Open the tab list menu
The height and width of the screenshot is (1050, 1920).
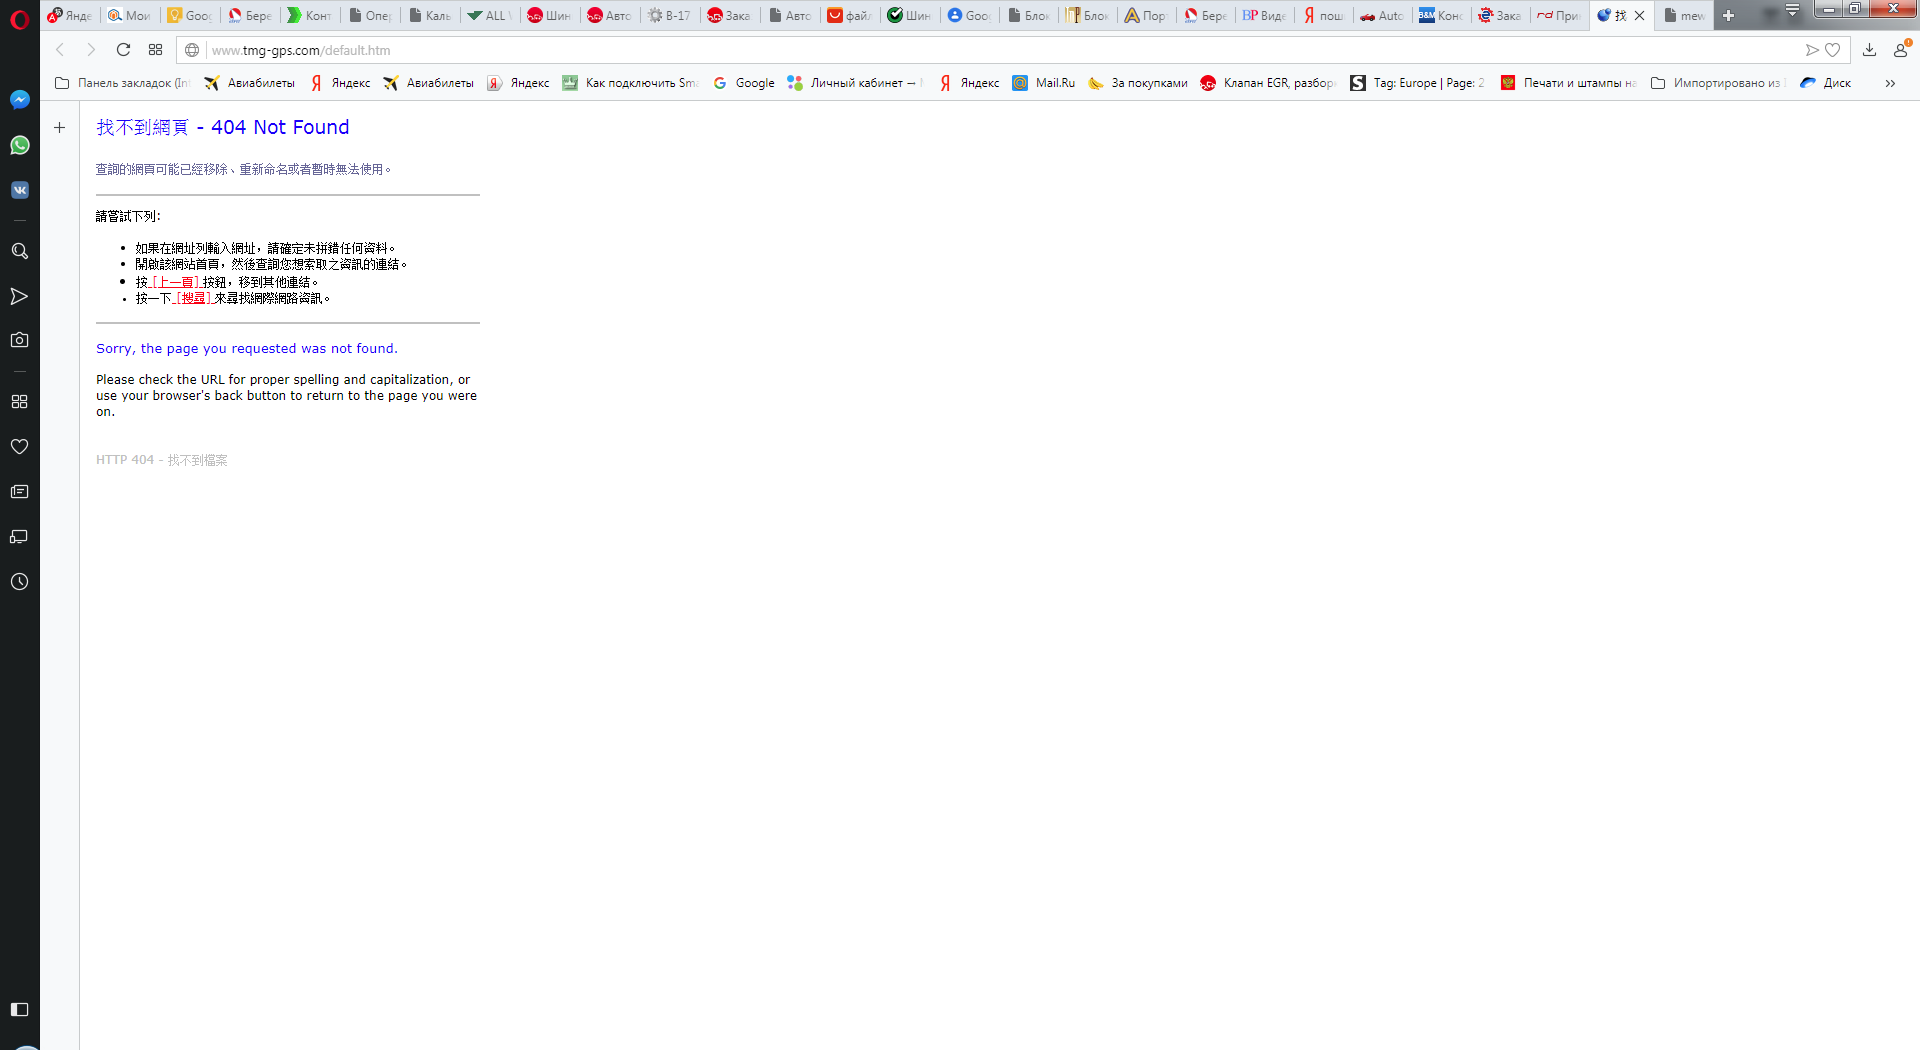click(x=1792, y=11)
